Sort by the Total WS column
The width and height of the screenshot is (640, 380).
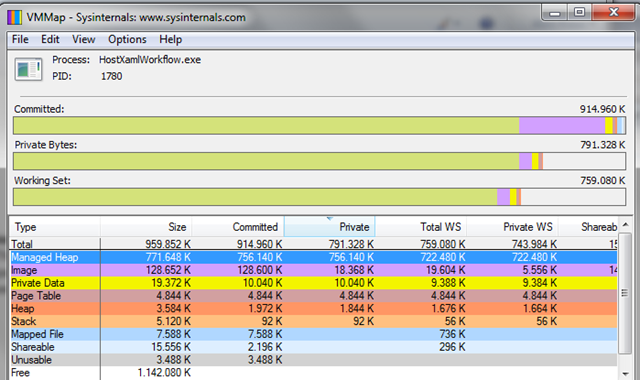click(x=421, y=227)
